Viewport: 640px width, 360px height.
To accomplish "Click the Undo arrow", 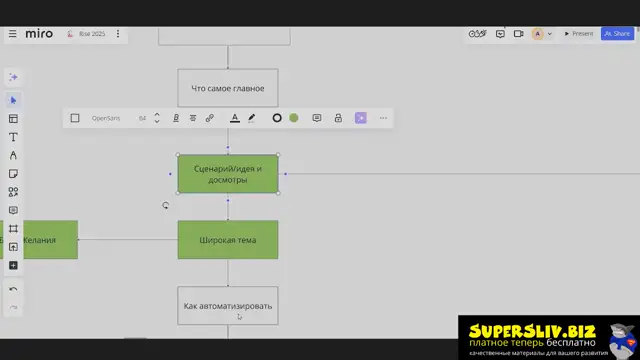I will (13, 289).
